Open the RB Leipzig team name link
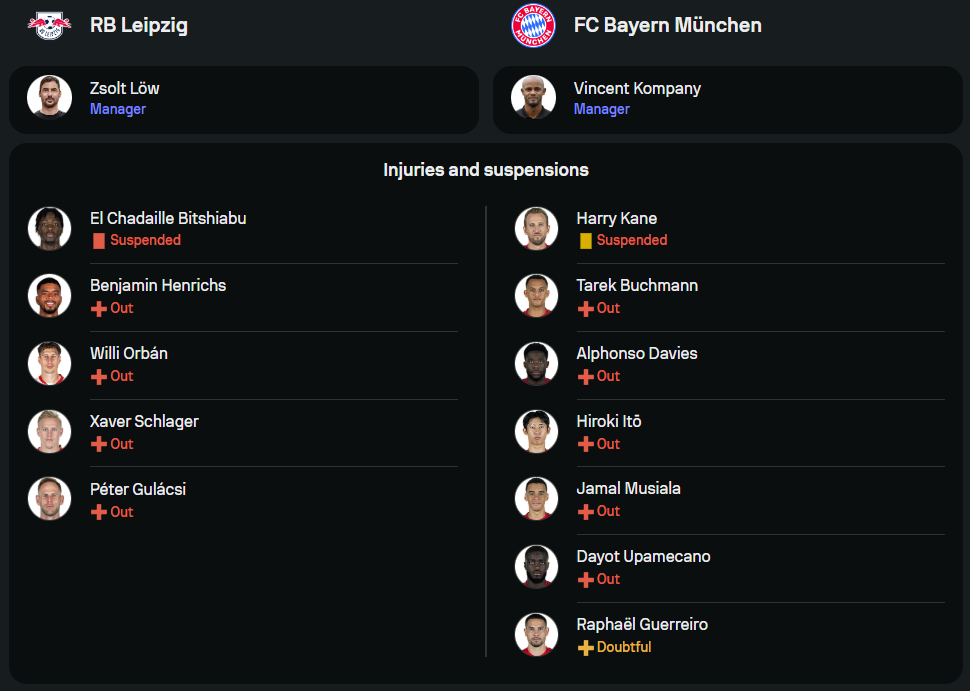 139,25
